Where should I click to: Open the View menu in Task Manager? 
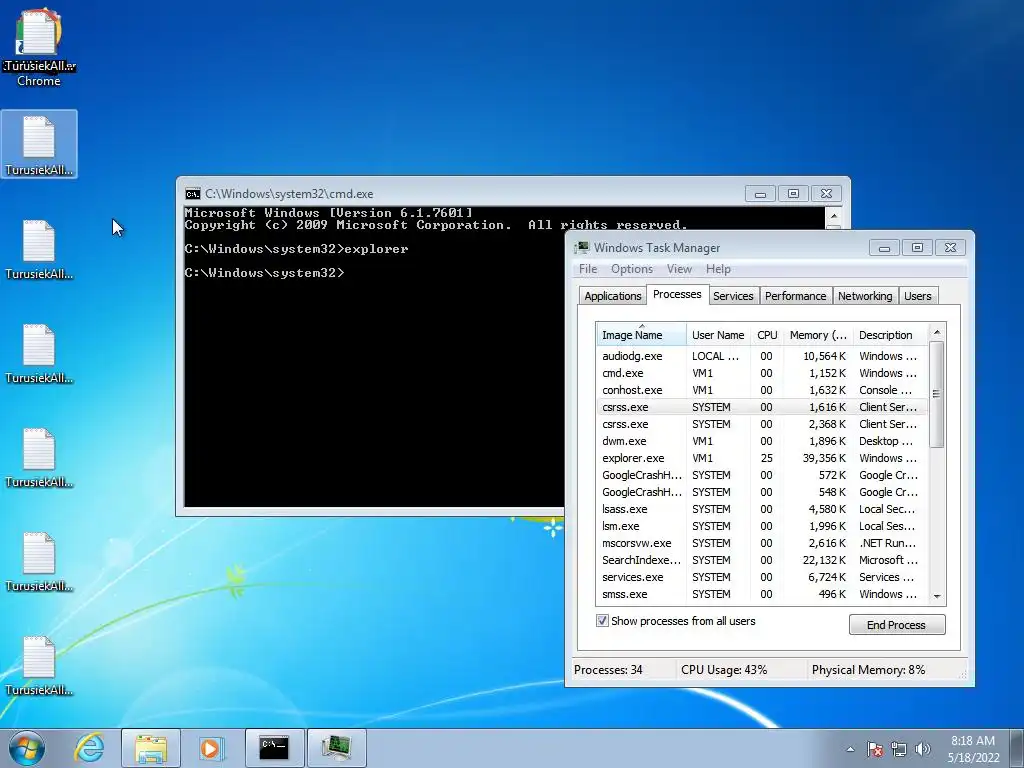679,269
